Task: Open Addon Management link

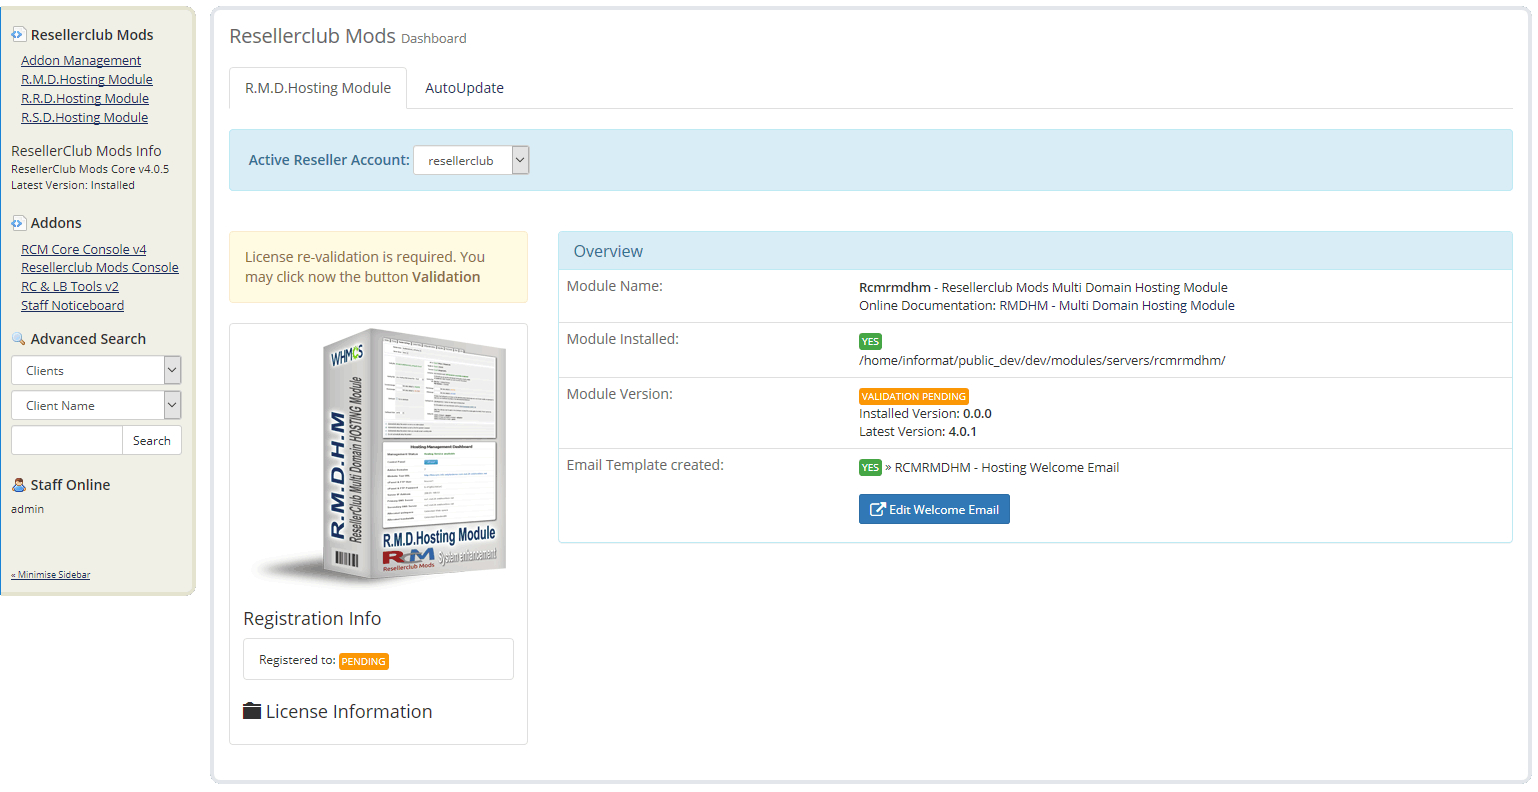Action: click(81, 61)
